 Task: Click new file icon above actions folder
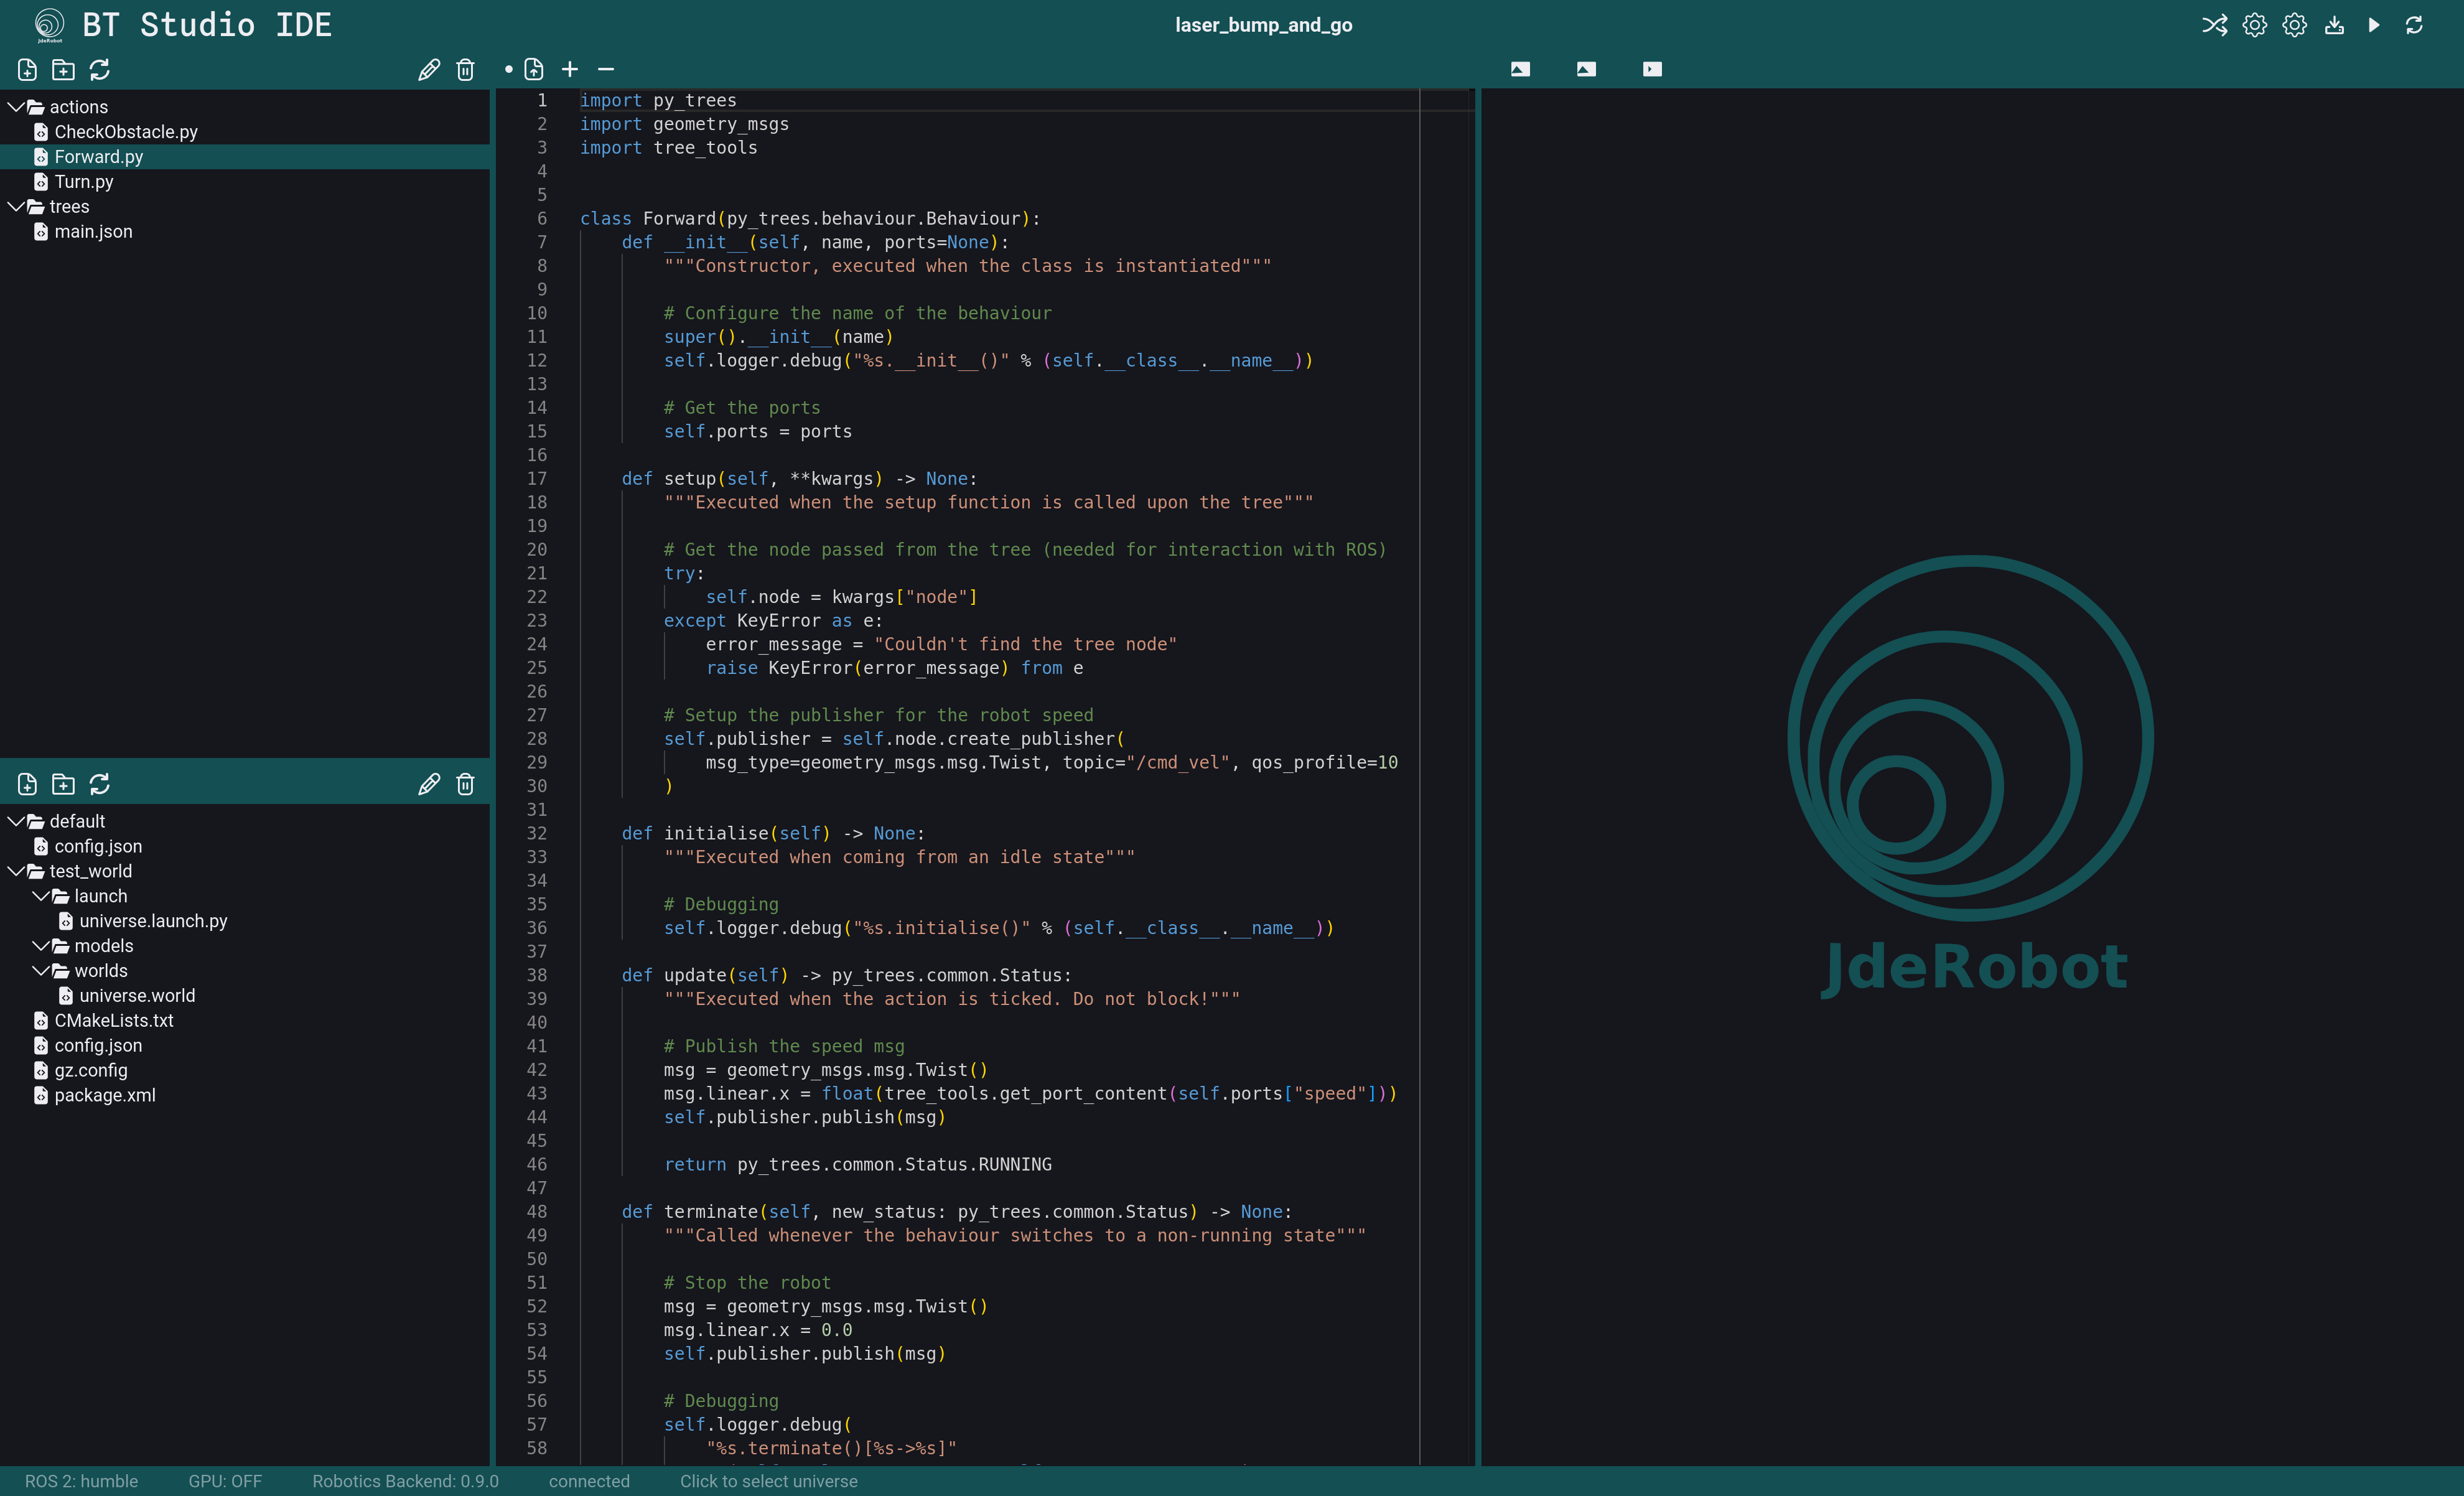(x=27, y=70)
